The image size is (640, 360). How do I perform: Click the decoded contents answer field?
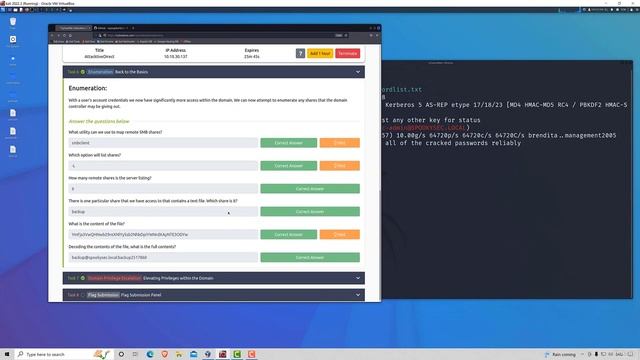coord(163,257)
